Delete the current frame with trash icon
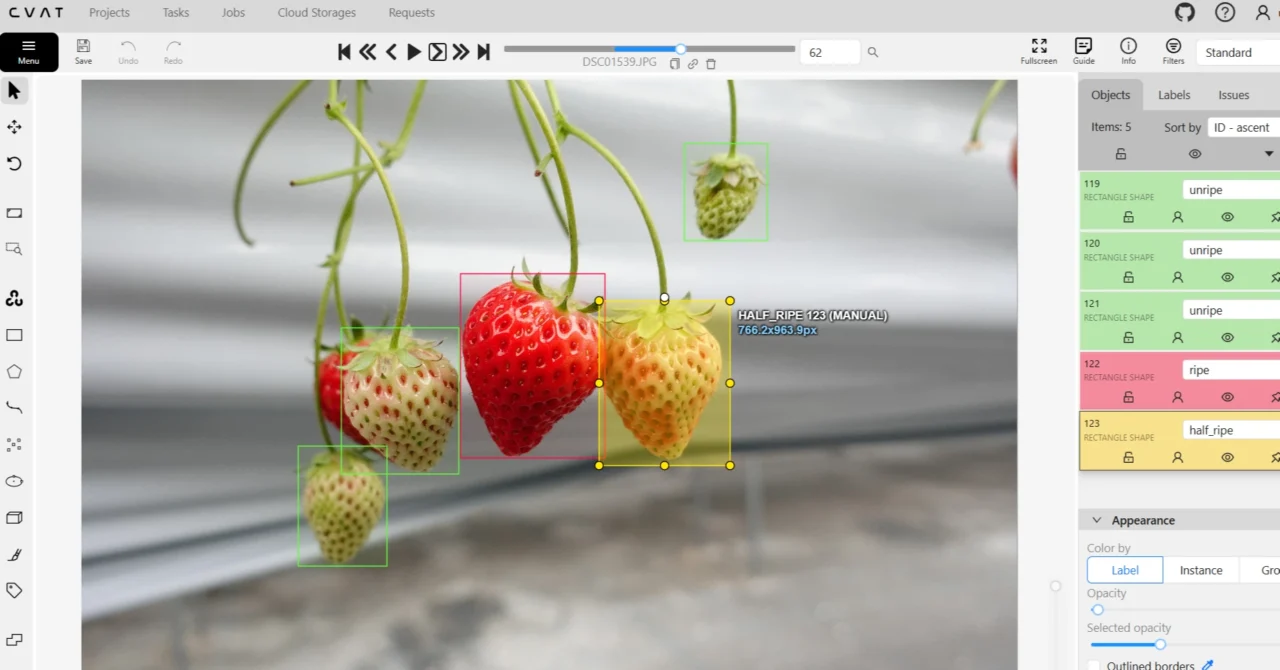The height and width of the screenshot is (670, 1280). pyautogui.click(x=711, y=64)
